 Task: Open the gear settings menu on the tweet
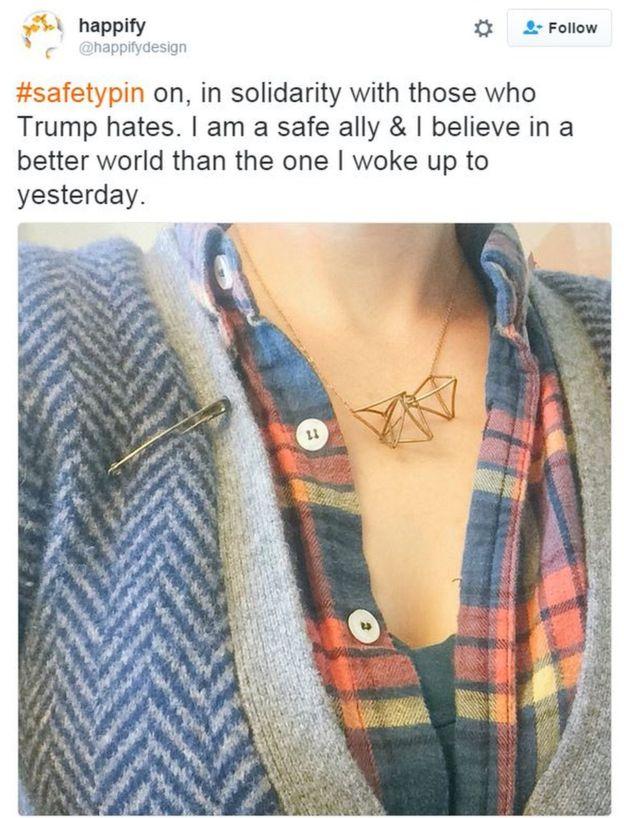(x=483, y=28)
